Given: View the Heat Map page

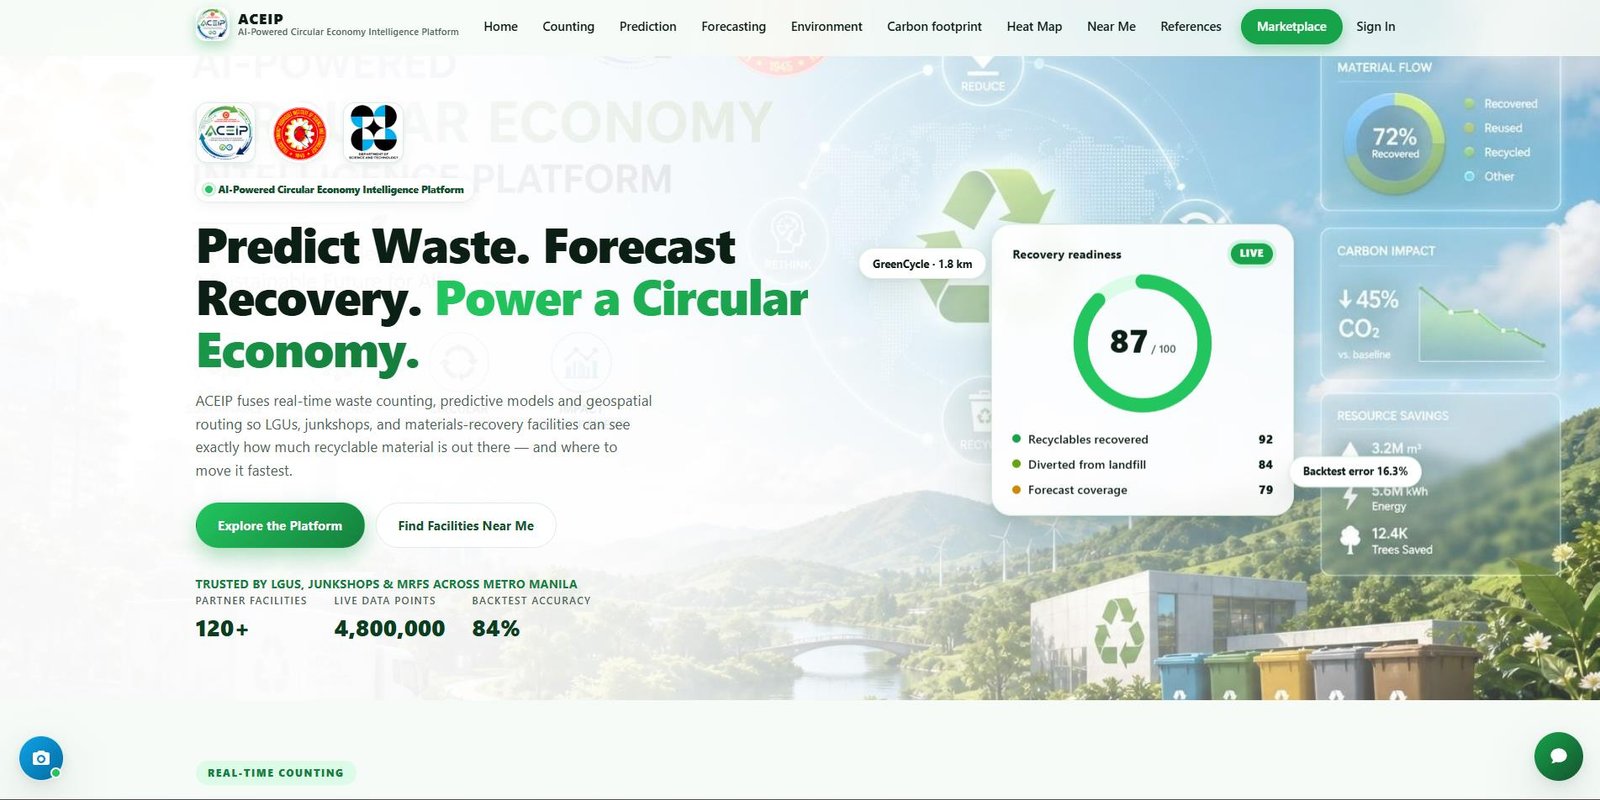Looking at the screenshot, I should click(1034, 27).
